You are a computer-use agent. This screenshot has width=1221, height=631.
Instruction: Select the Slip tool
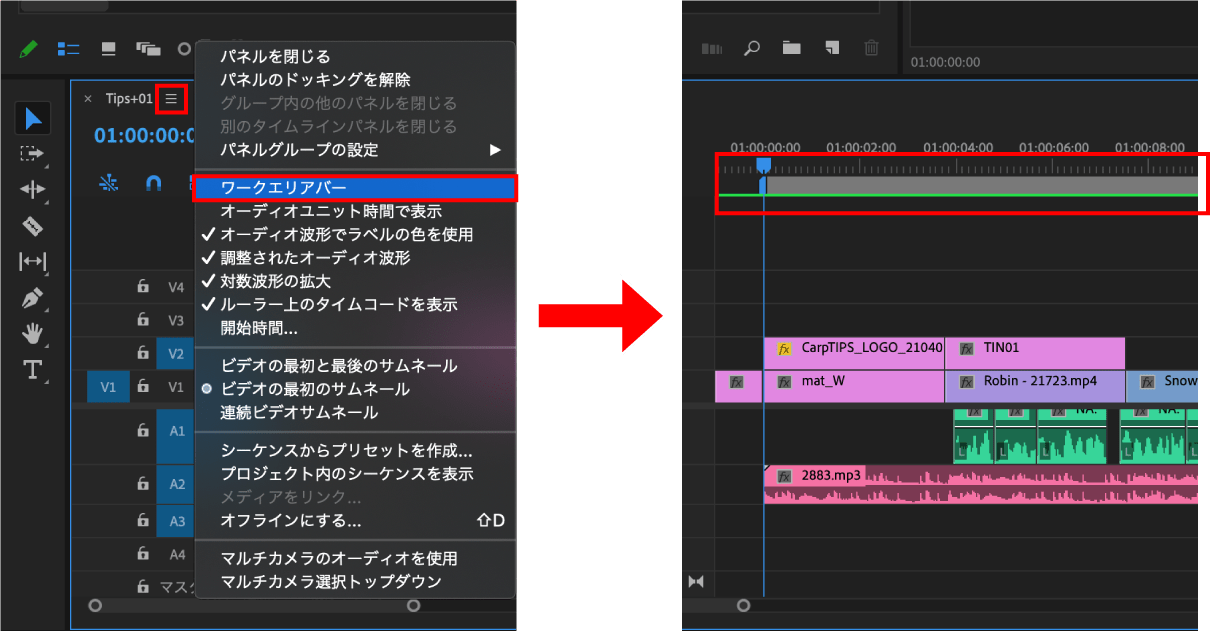pyautogui.click(x=33, y=262)
